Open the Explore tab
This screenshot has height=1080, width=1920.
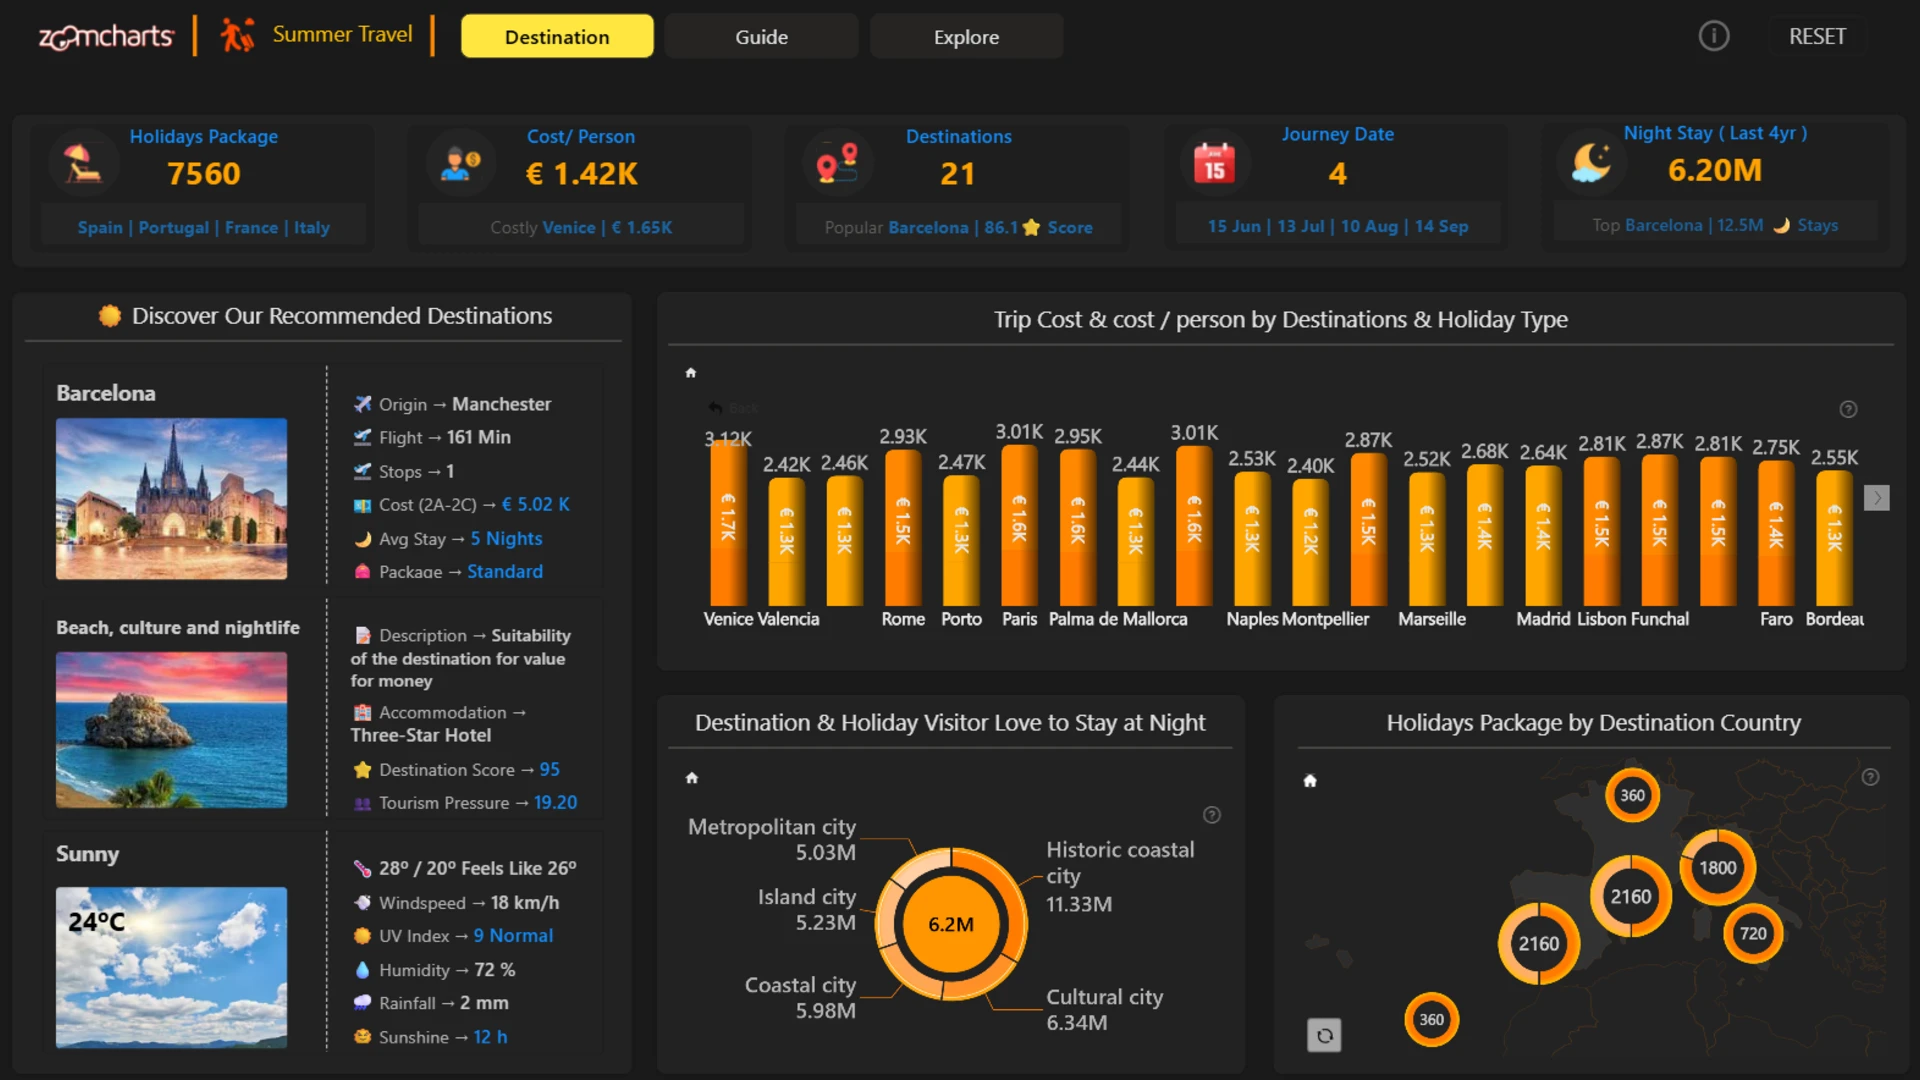tap(966, 37)
